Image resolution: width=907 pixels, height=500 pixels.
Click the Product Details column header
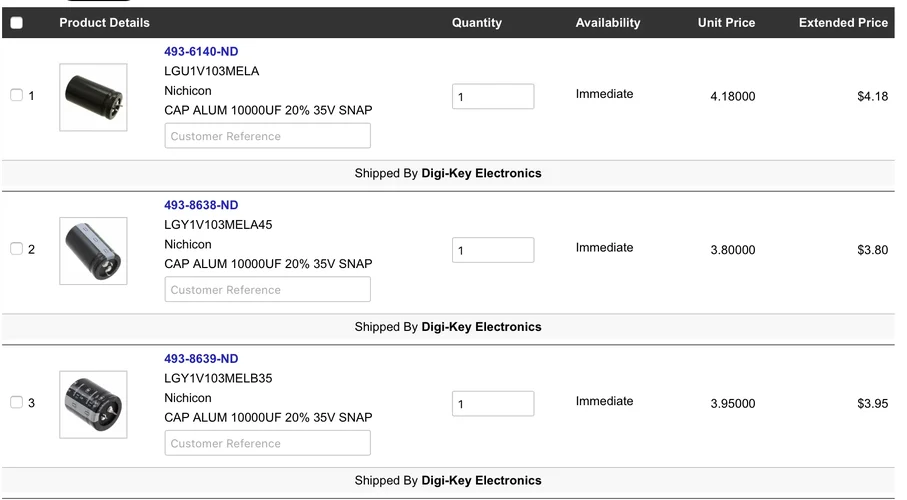point(104,23)
